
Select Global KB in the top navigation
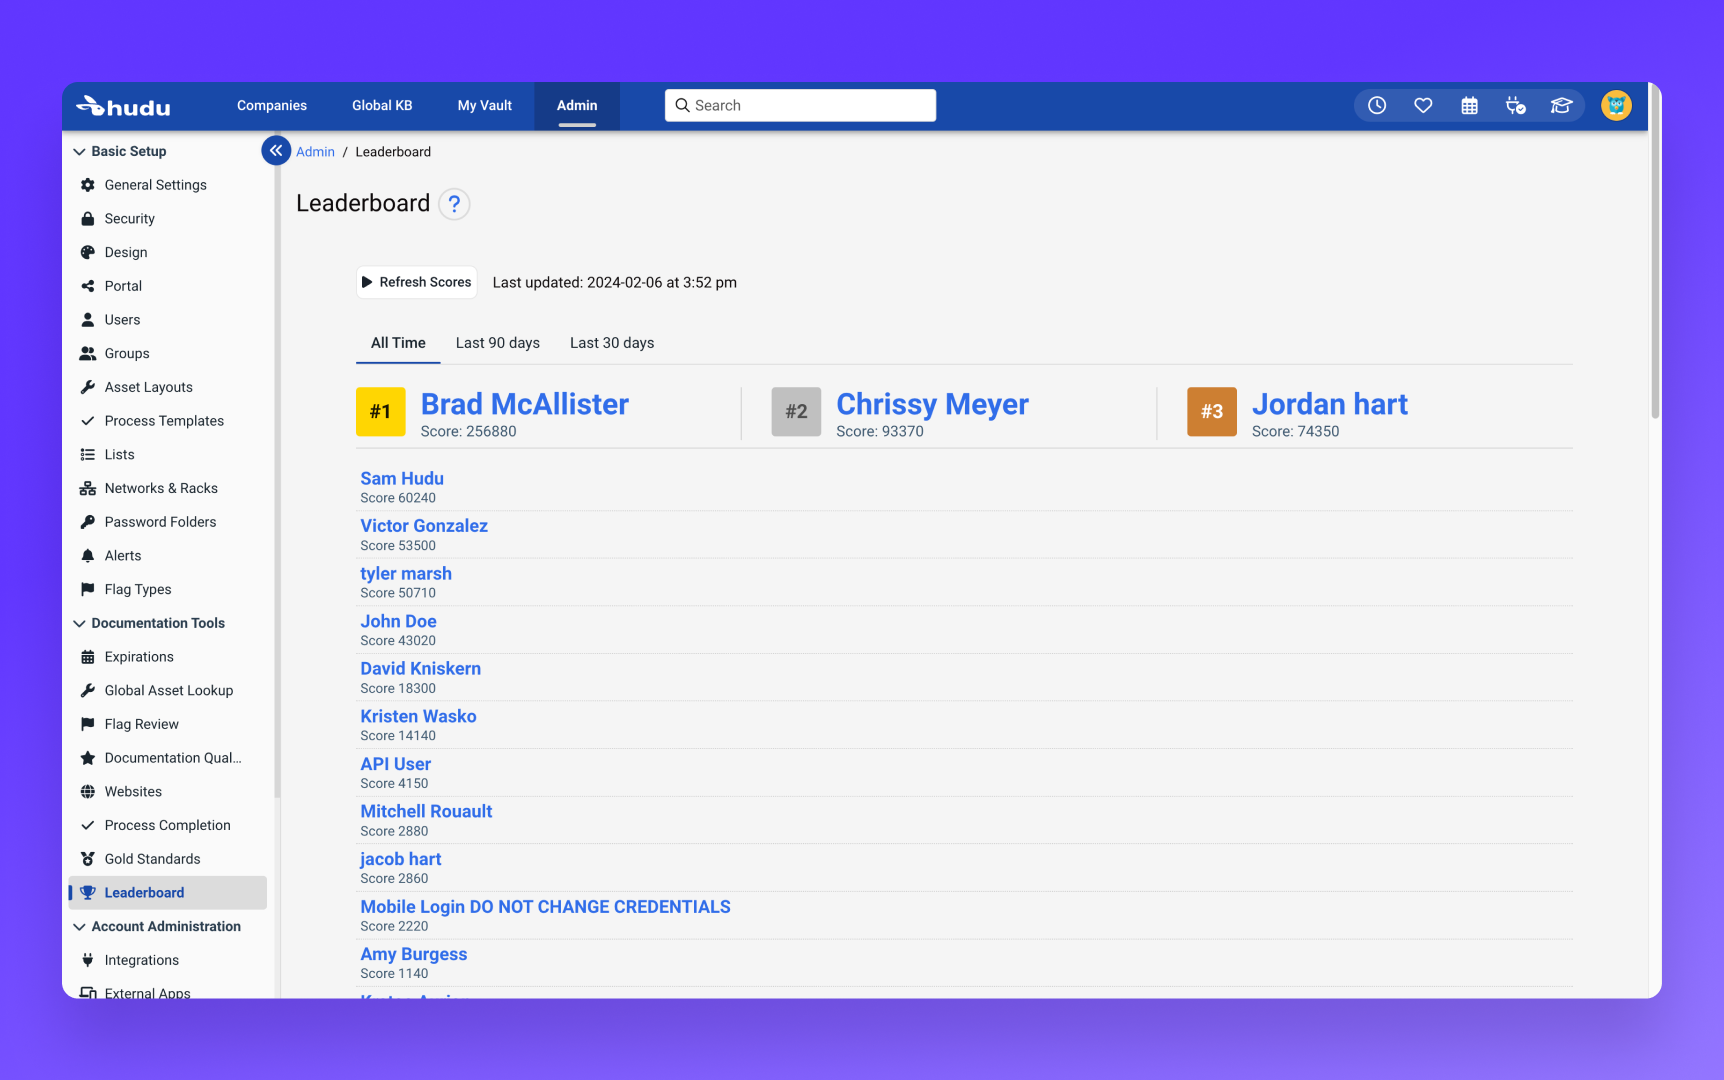coord(381,105)
